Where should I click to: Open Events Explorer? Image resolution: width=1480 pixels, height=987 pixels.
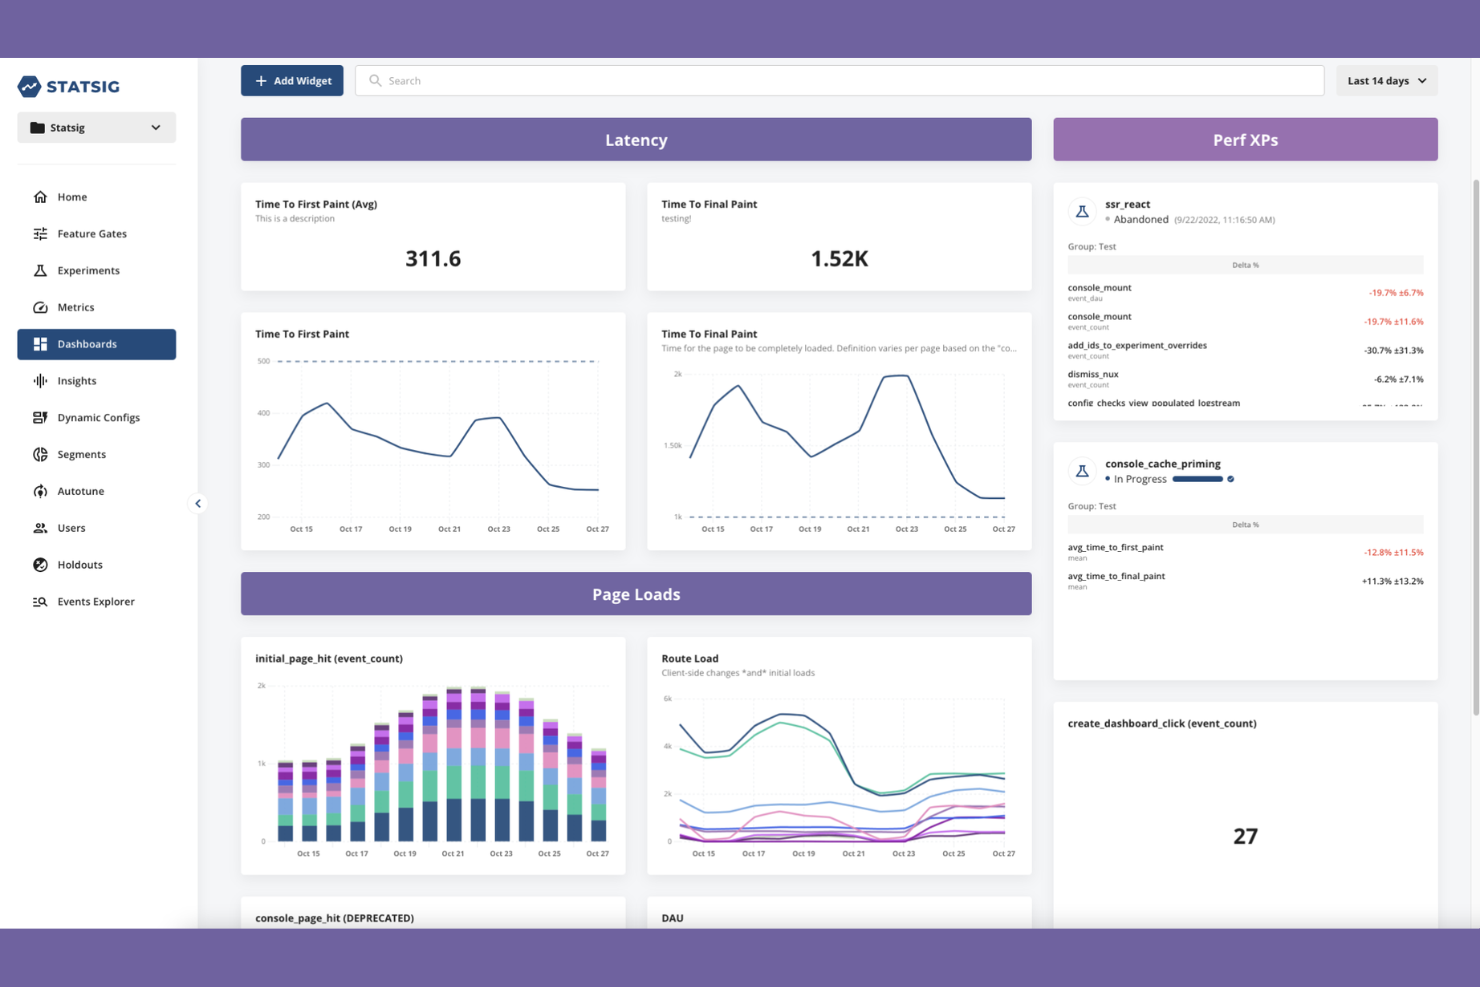(x=96, y=602)
